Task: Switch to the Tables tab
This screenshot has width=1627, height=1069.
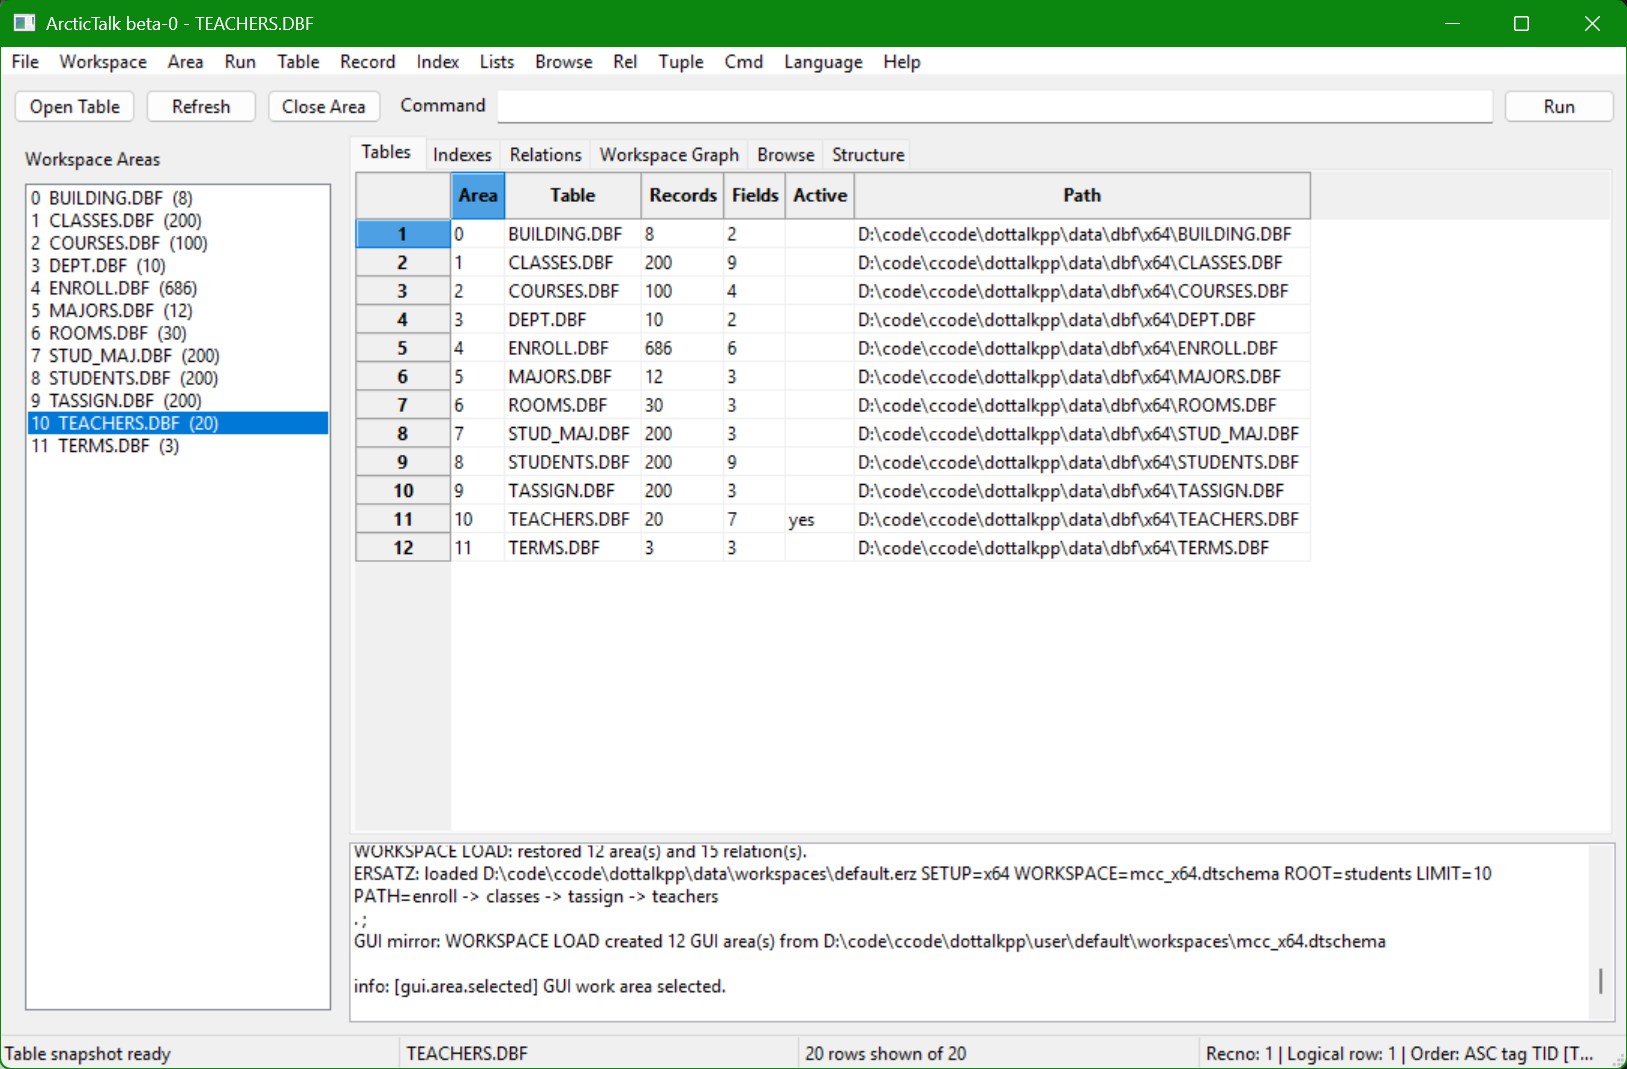Action: 386,152
